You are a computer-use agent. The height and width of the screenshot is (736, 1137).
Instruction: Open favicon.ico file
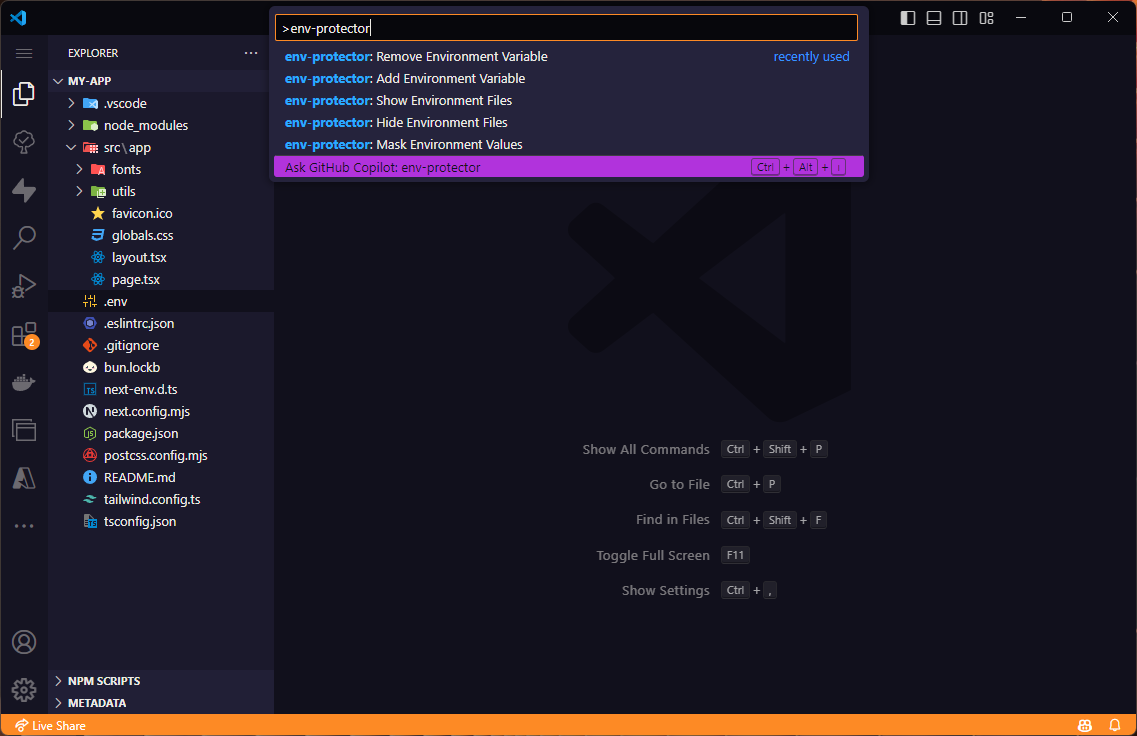point(161,213)
